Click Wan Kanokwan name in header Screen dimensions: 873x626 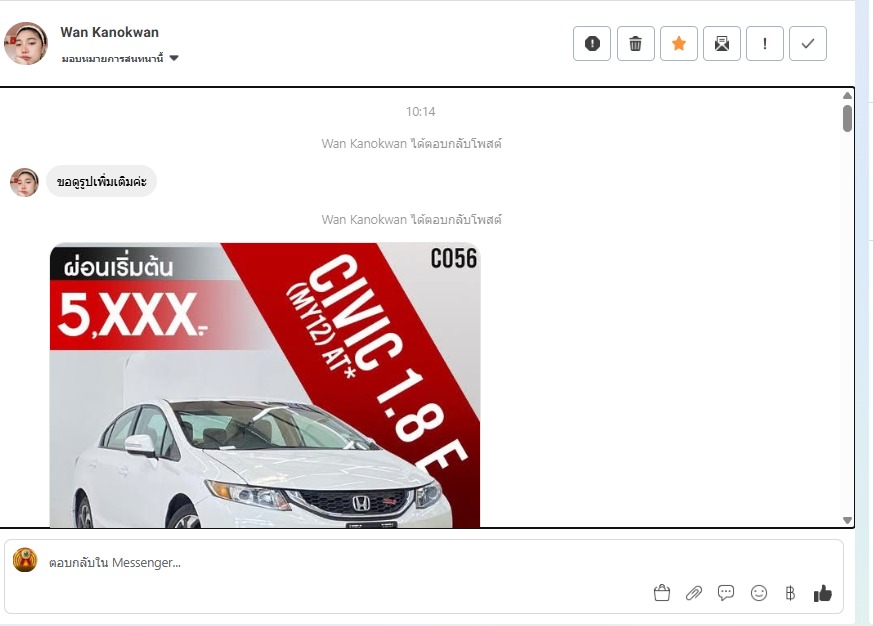pyautogui.click(x=110, y=32)
